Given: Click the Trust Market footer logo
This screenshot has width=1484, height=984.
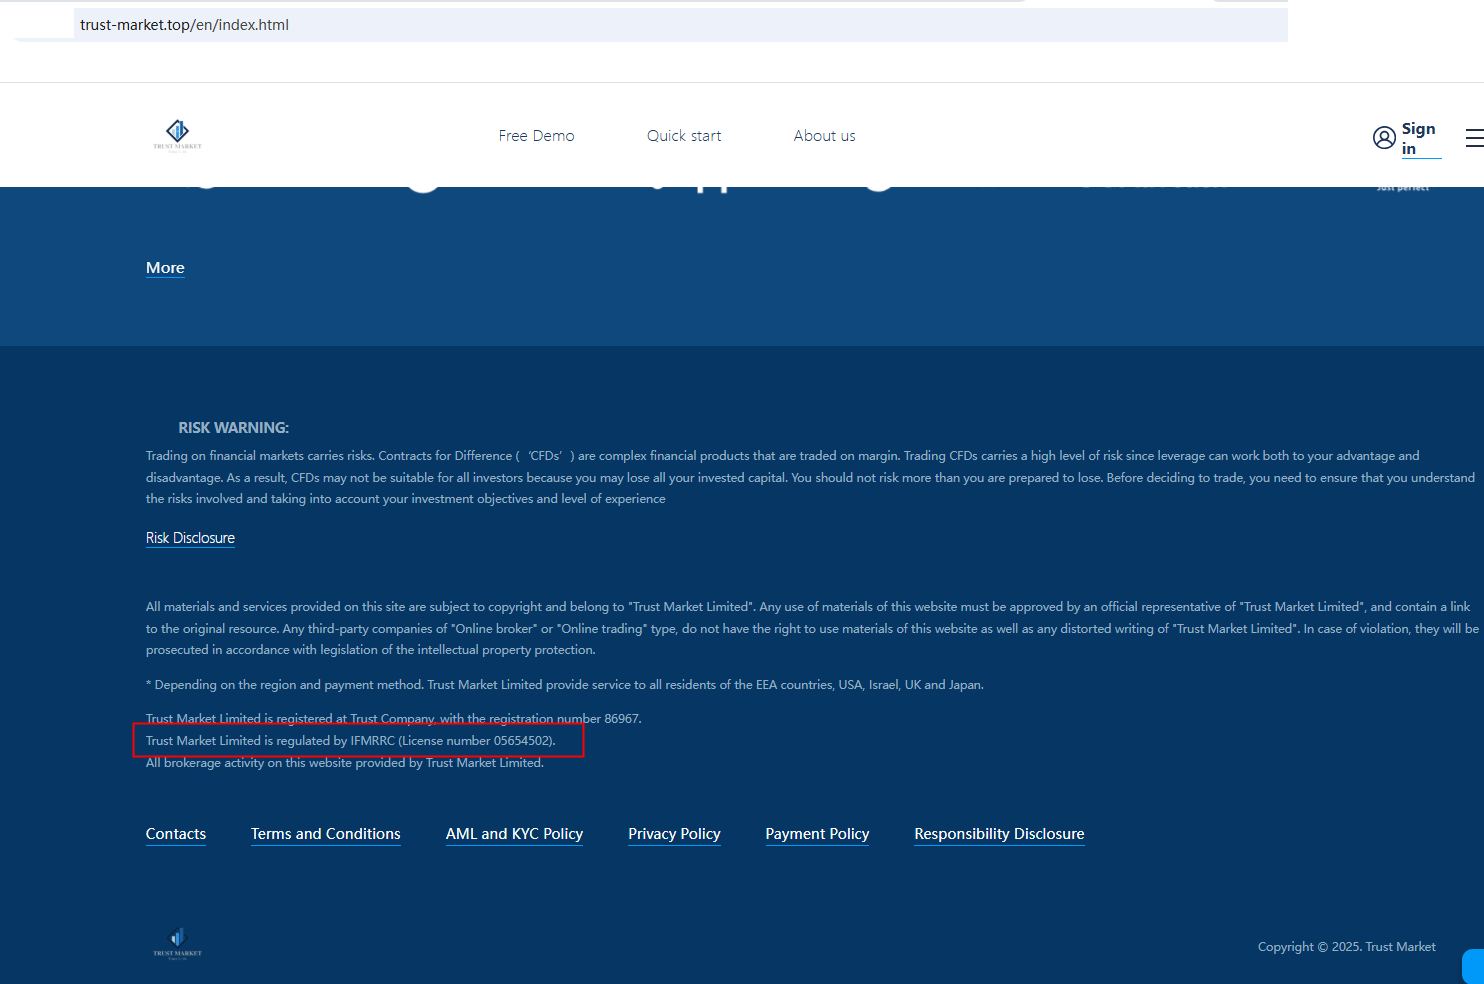Looking at the screenshot, I should 177,942.
